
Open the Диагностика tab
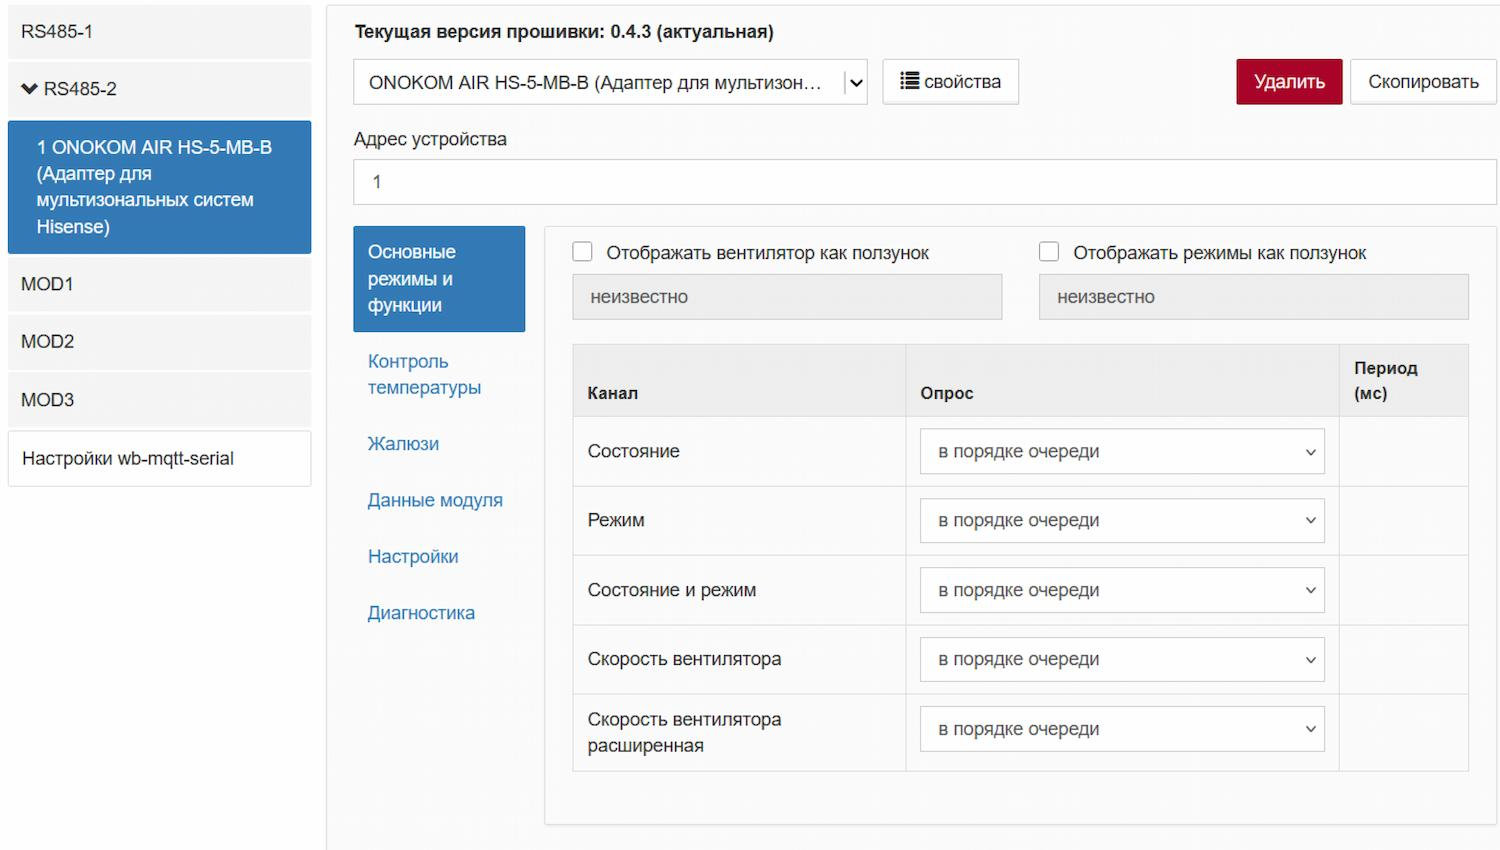421,613
